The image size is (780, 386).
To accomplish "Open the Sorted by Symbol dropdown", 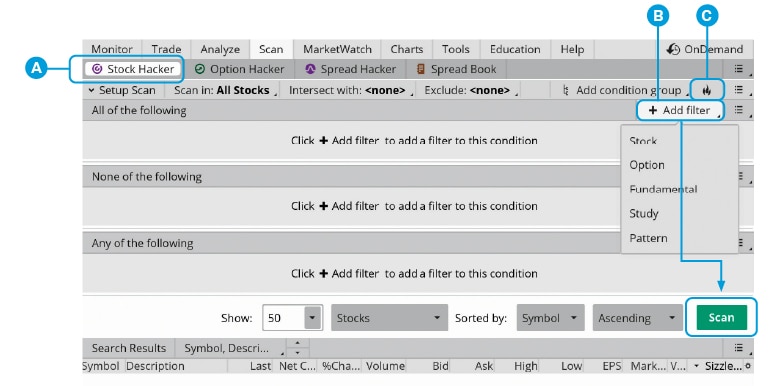I will point(550,318).
